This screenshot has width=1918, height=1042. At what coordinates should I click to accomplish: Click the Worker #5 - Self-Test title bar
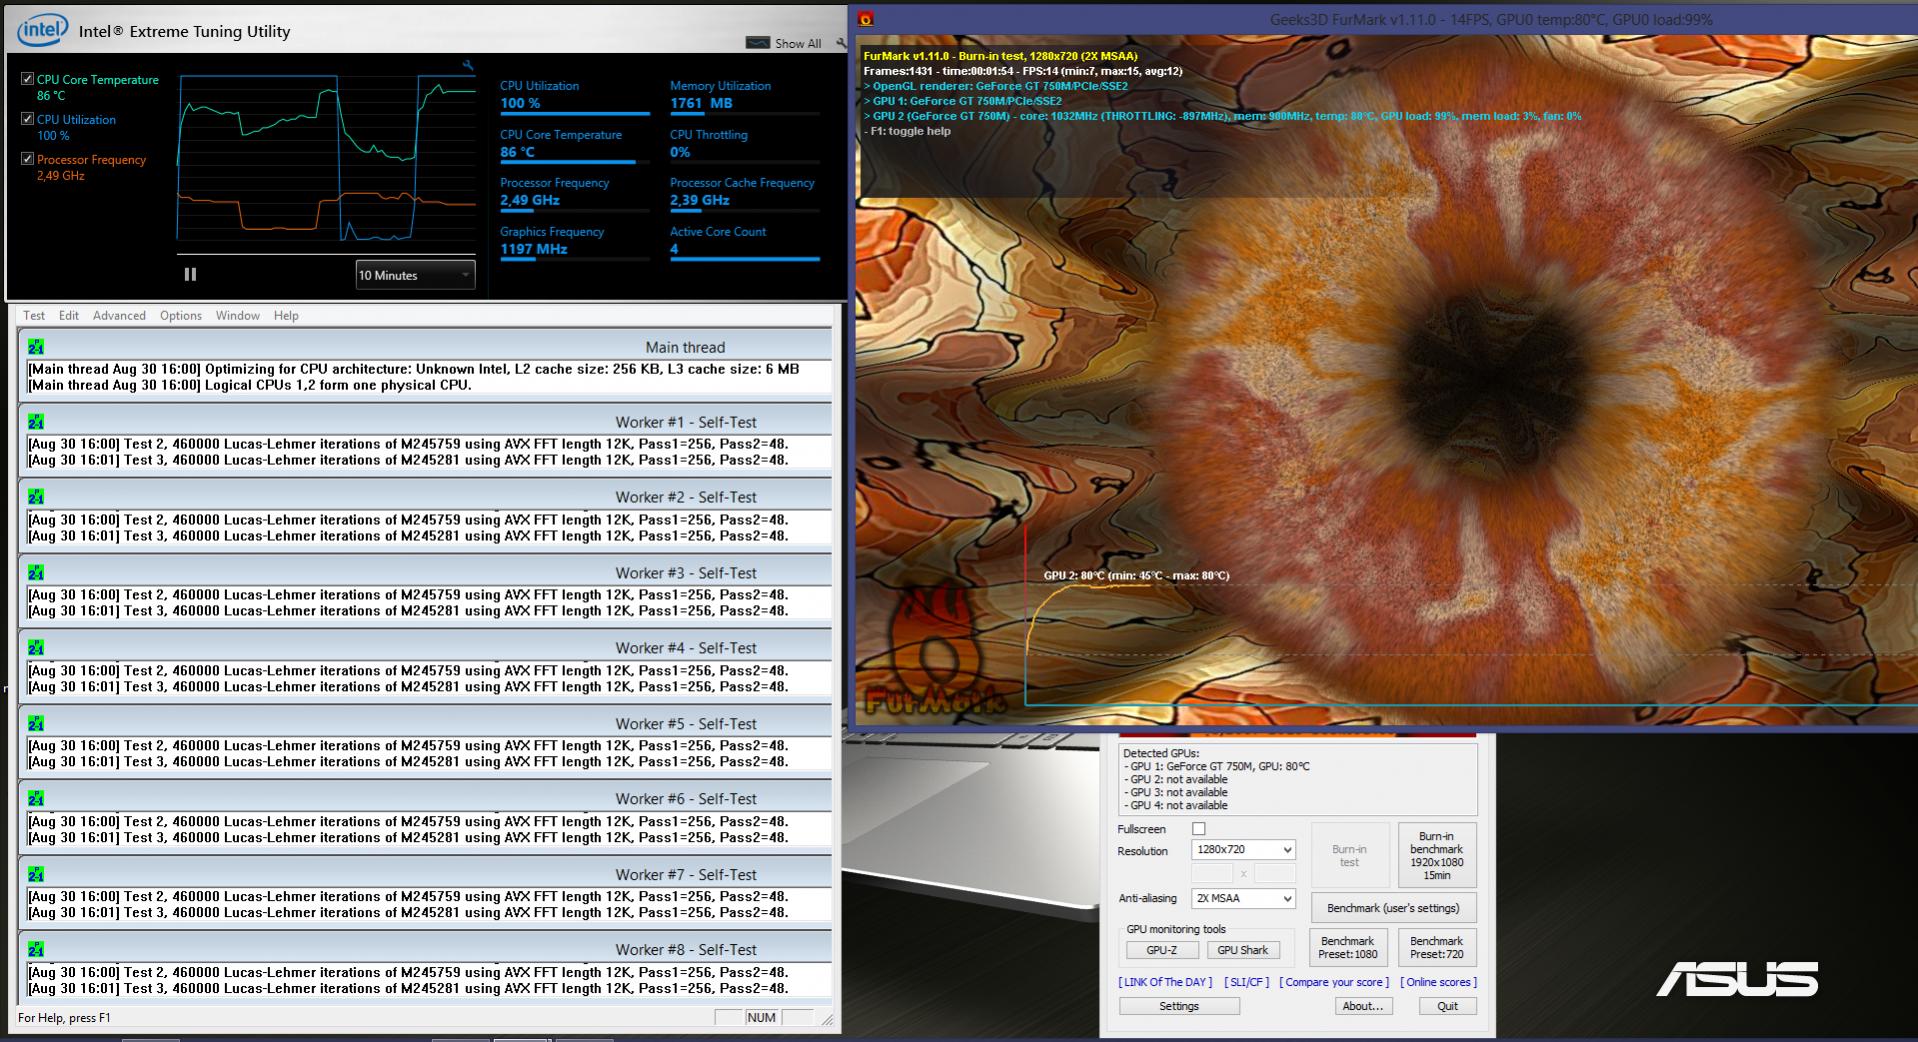(x=426, y=723)
